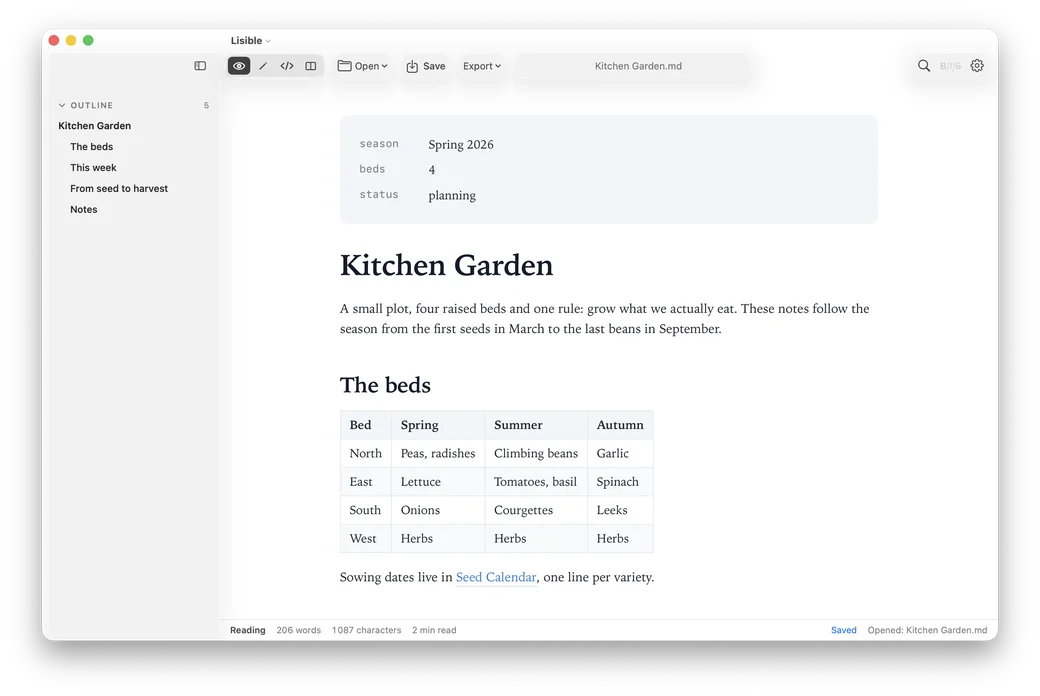Click the 206 words status entry
The width and height of the screenshot is (1040, 696).
point(298,630)
